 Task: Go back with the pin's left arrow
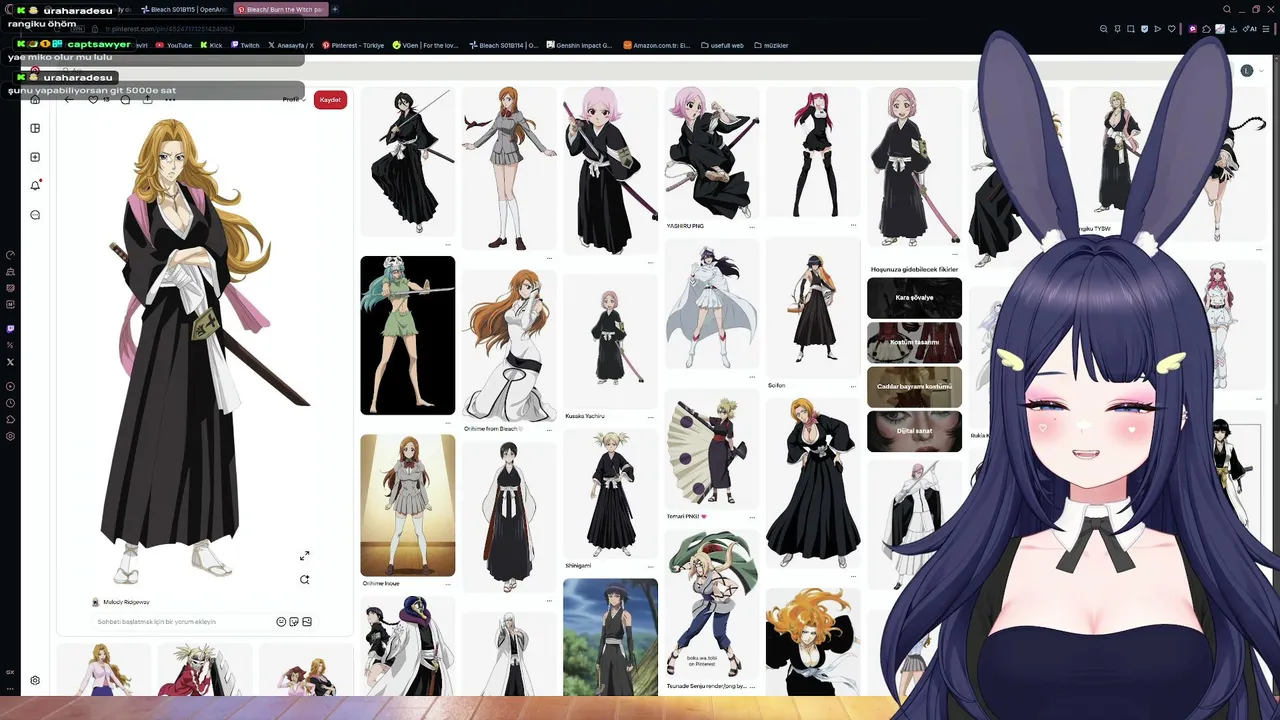69,100
